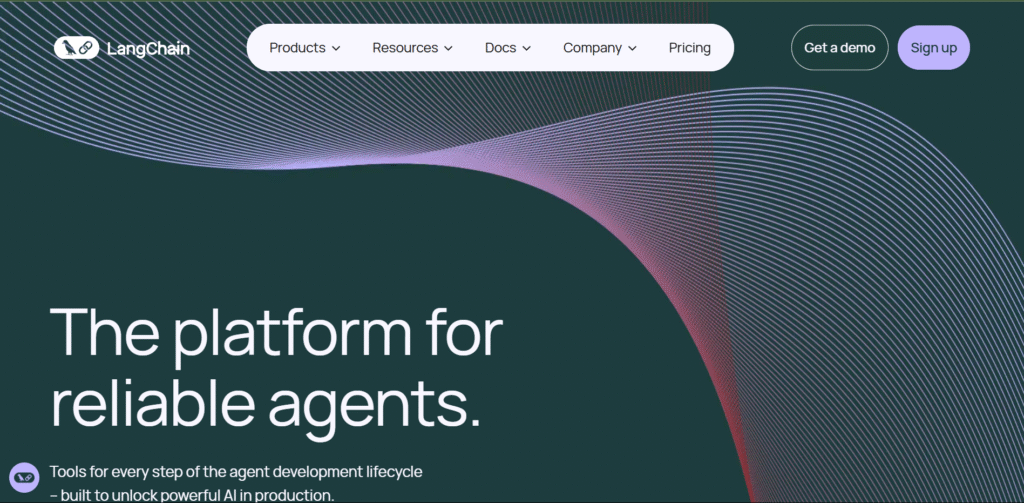The width and height of the screenshot is (1024, 503).
Task: Open the Products menu label
Action: point(297,48)
